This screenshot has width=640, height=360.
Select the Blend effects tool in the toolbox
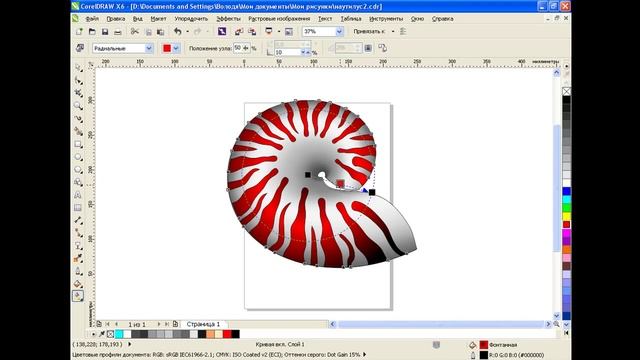78,245
